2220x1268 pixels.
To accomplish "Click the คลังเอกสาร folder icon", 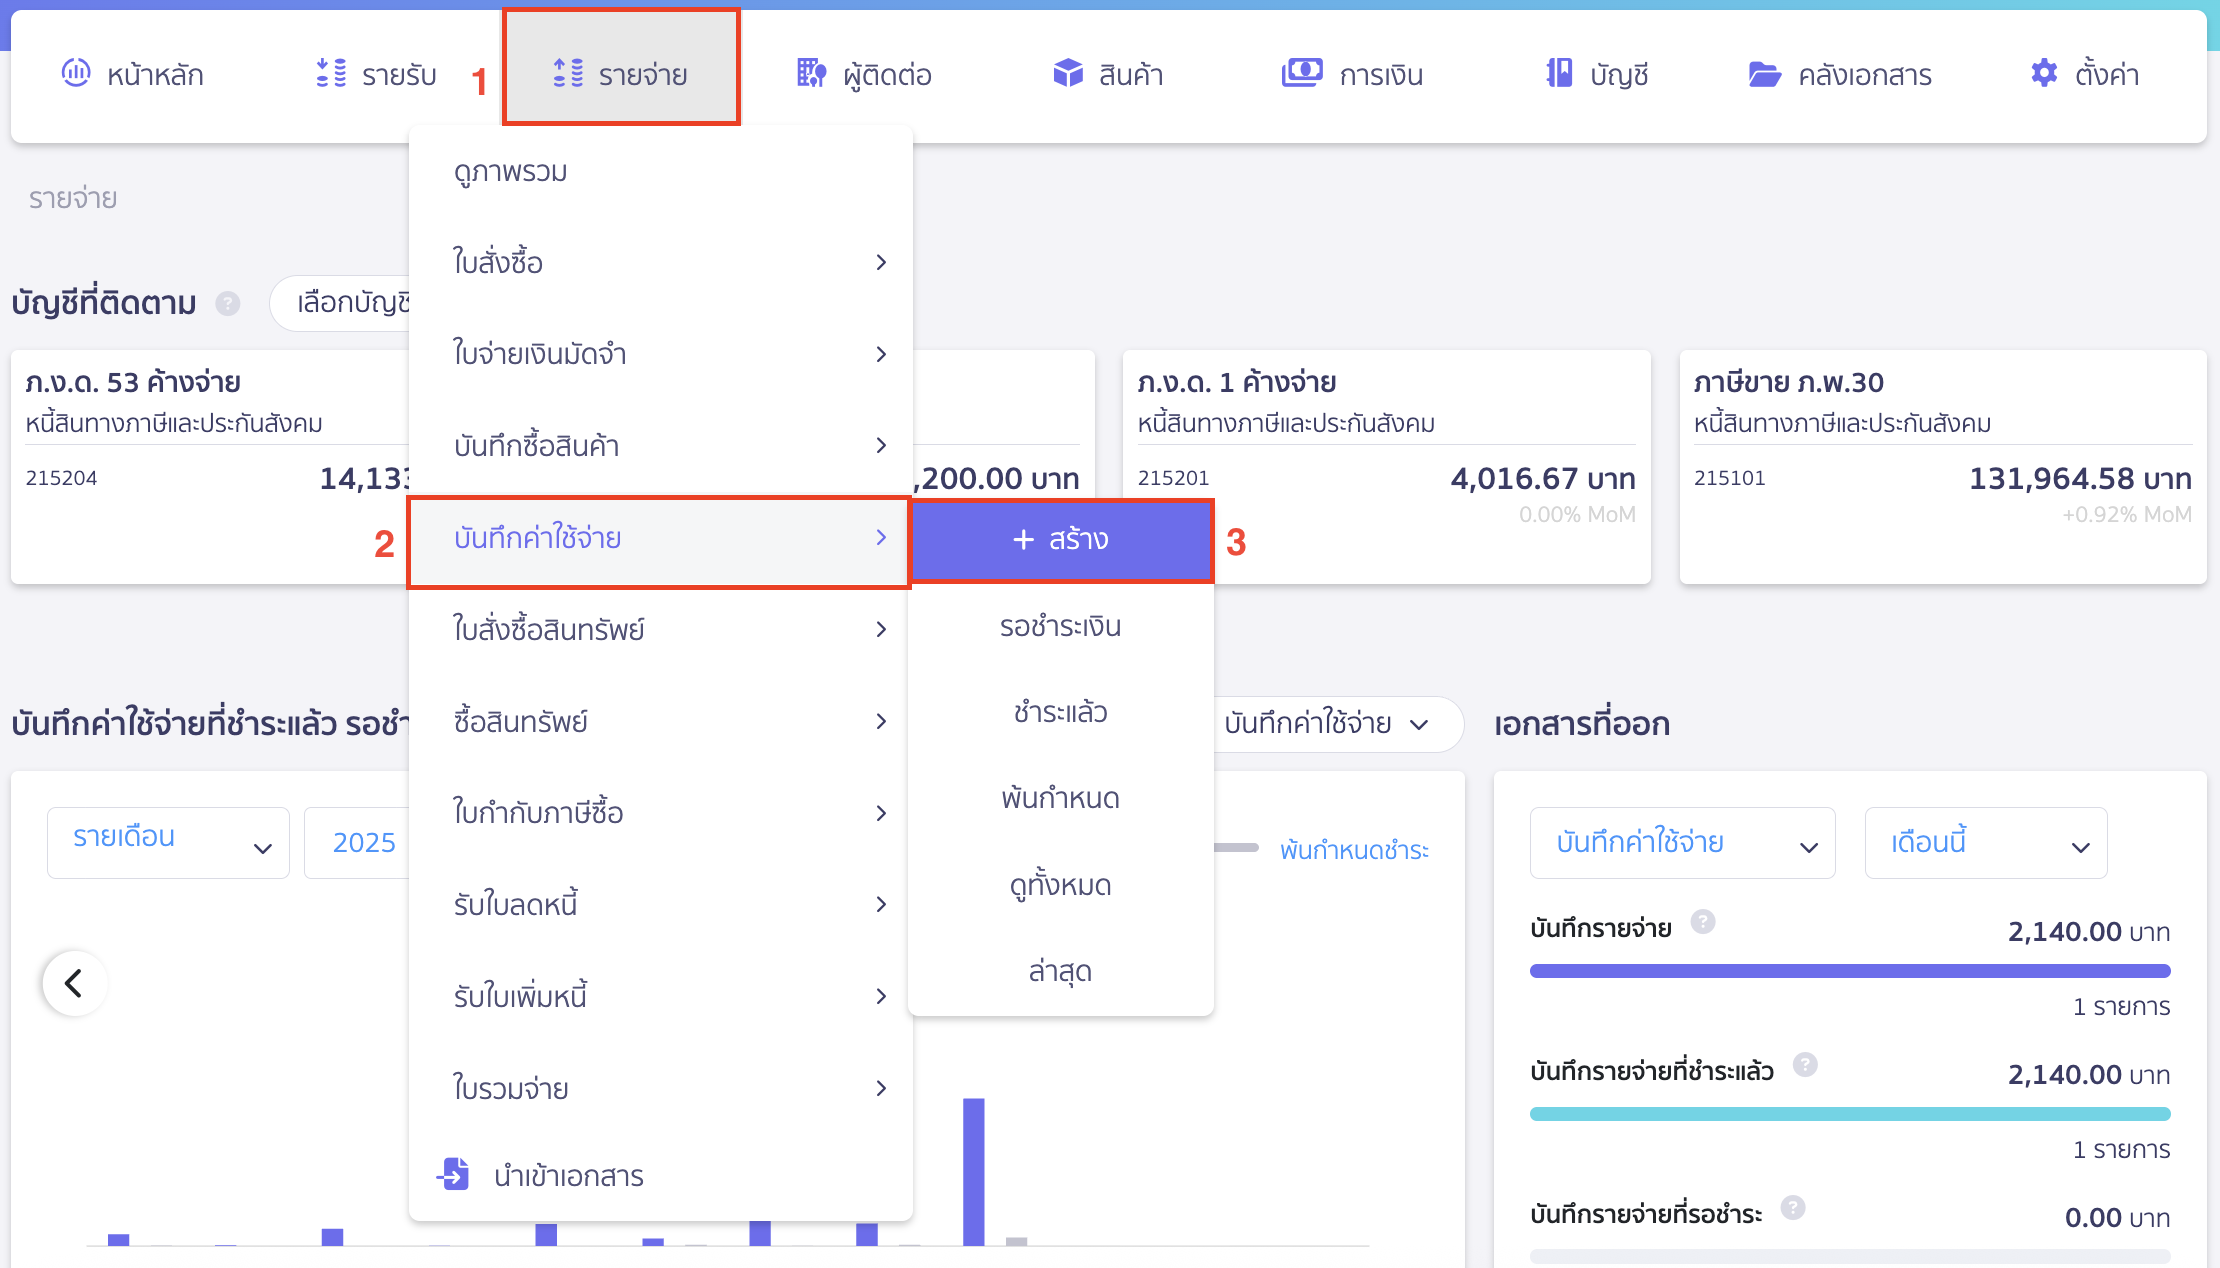I will (x=1764, y=74).
